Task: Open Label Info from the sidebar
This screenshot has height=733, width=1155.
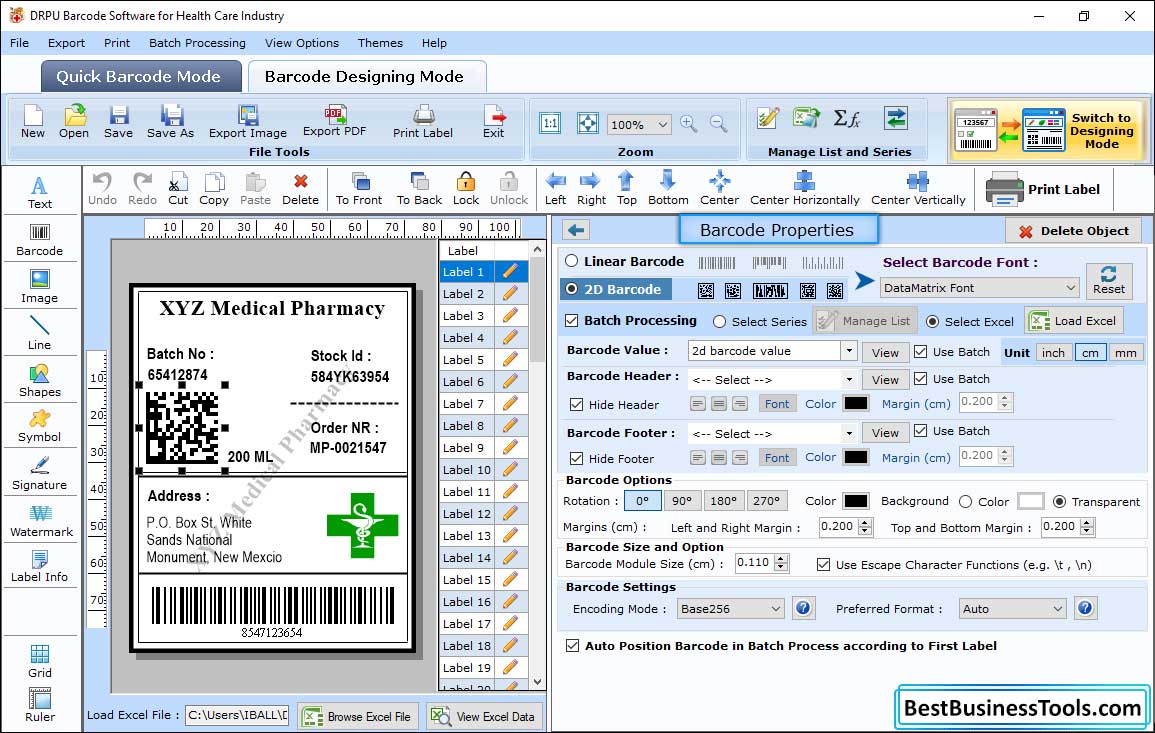Action: click(x=40, y=567)
